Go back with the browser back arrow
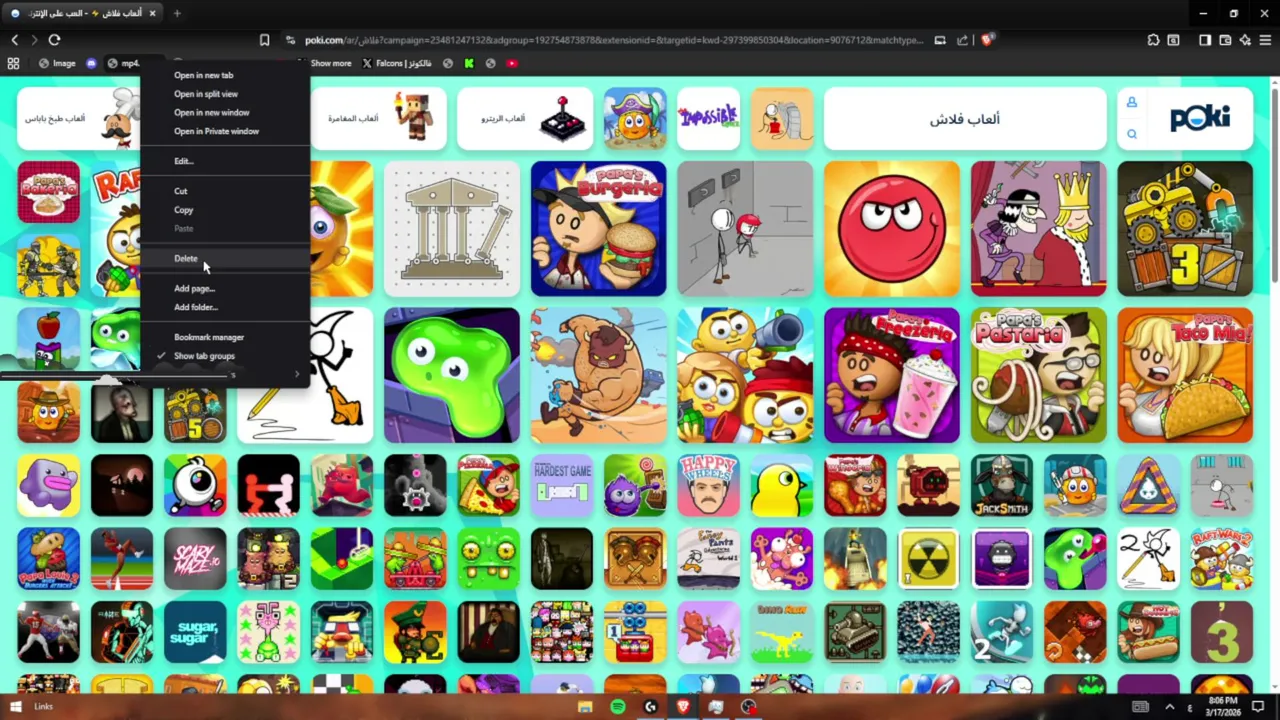The height and width of the screenshot is (720, 1280). pos(15,40)
